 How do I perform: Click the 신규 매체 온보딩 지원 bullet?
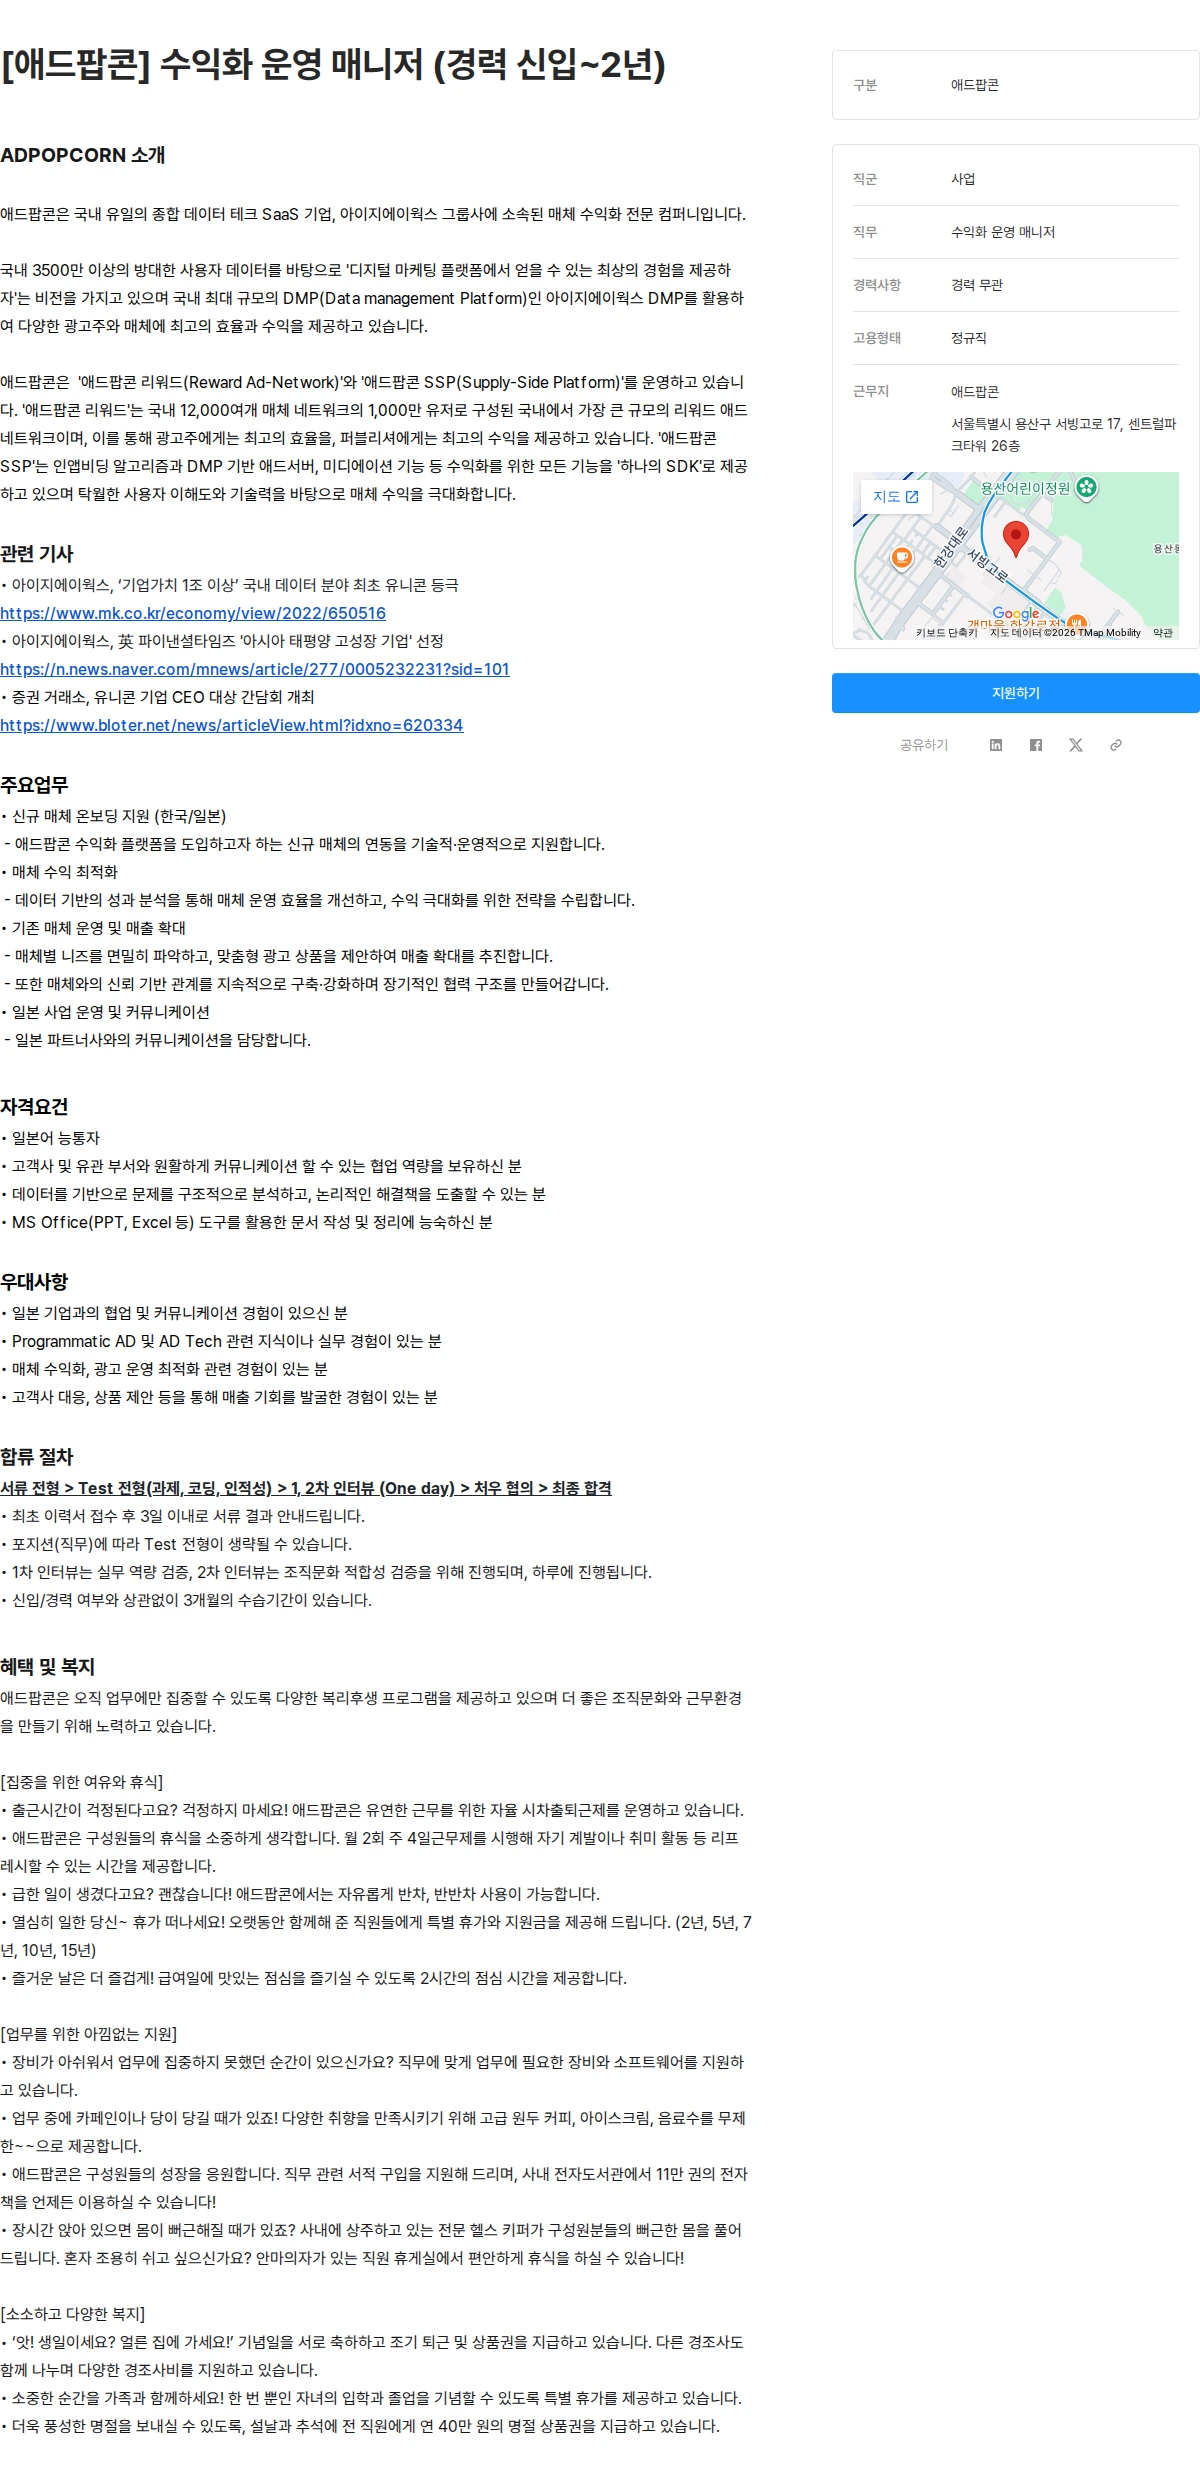tap(113, 816)
